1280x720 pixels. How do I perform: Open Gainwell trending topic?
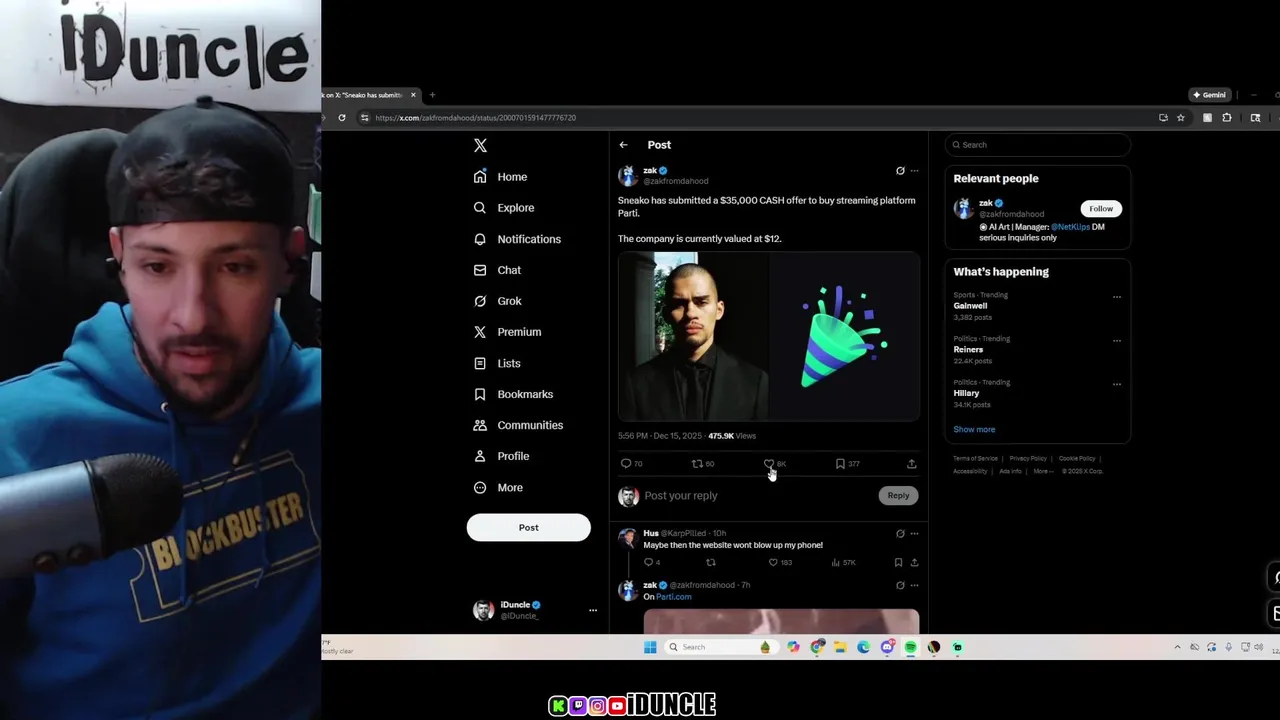click(x=971, y=306)
